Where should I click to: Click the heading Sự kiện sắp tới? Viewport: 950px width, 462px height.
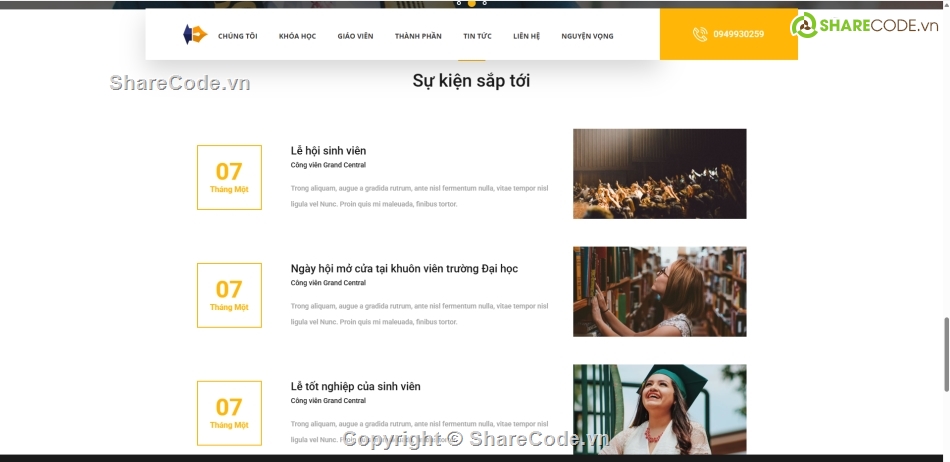click(471, 81)
